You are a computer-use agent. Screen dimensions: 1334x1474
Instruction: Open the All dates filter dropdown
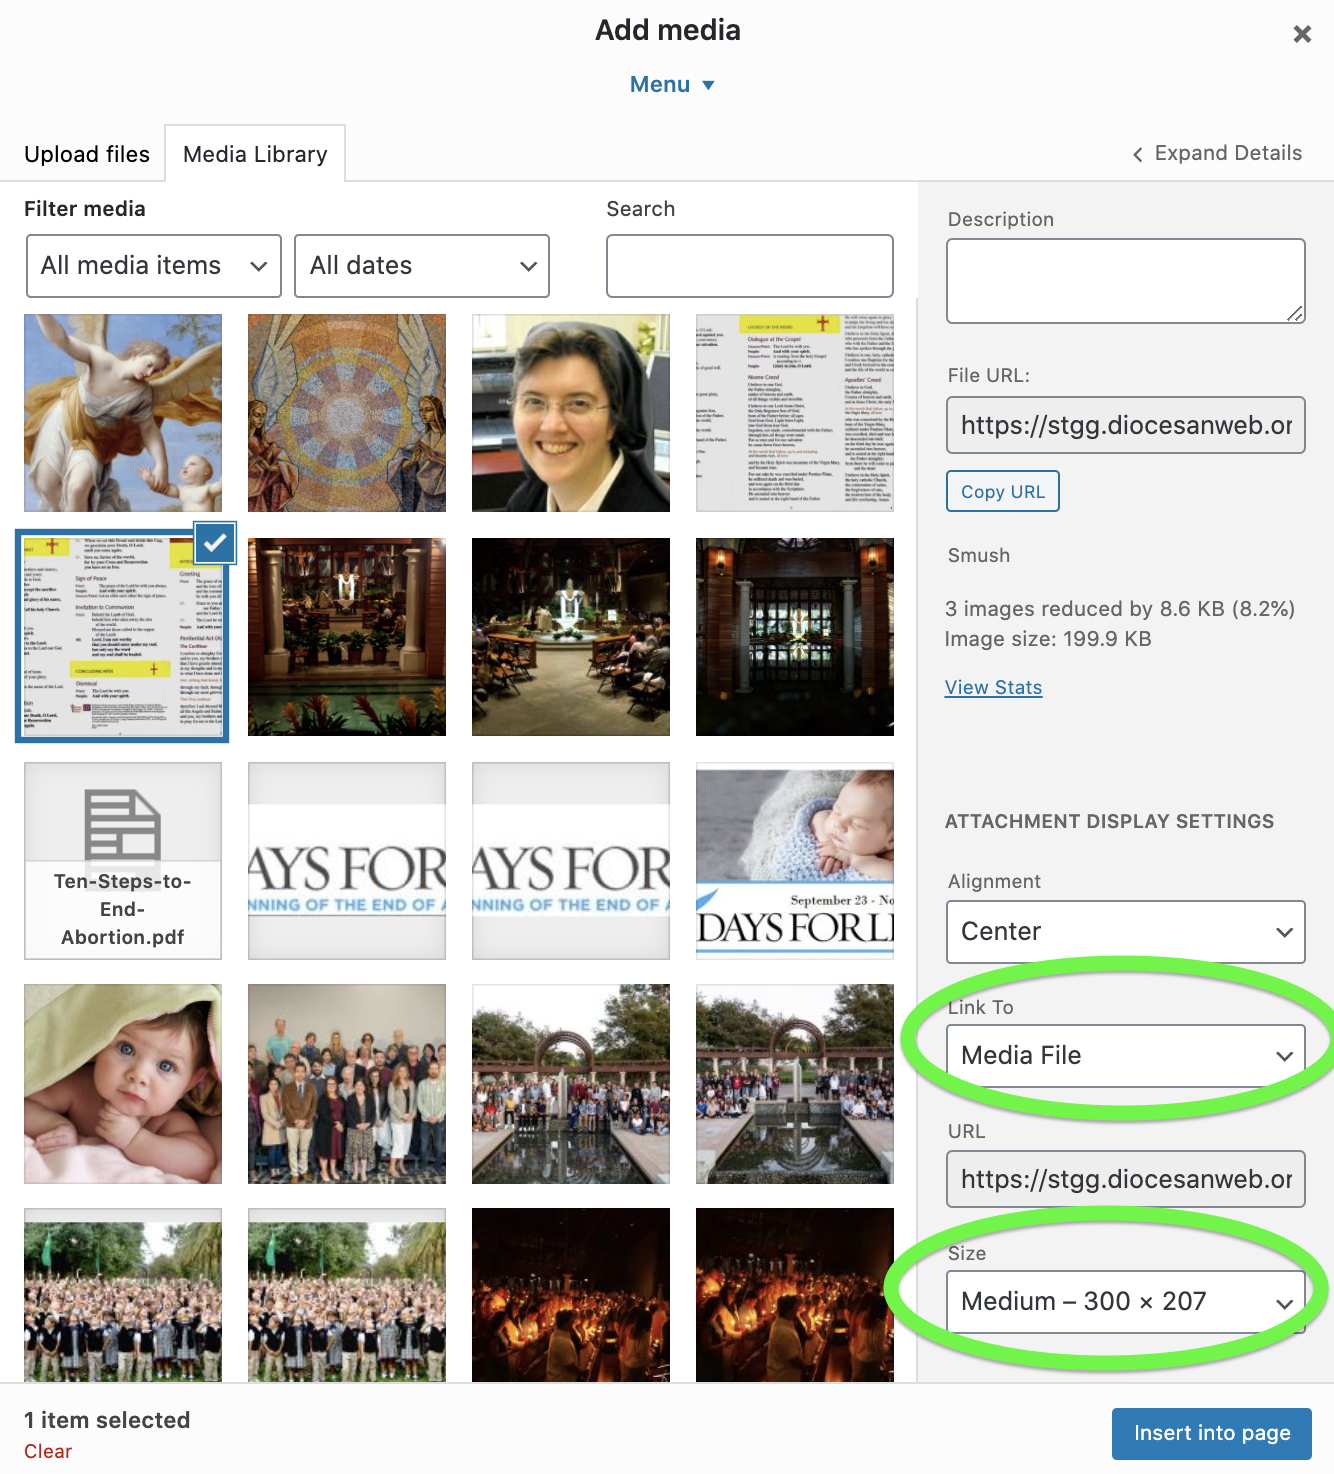422,266
